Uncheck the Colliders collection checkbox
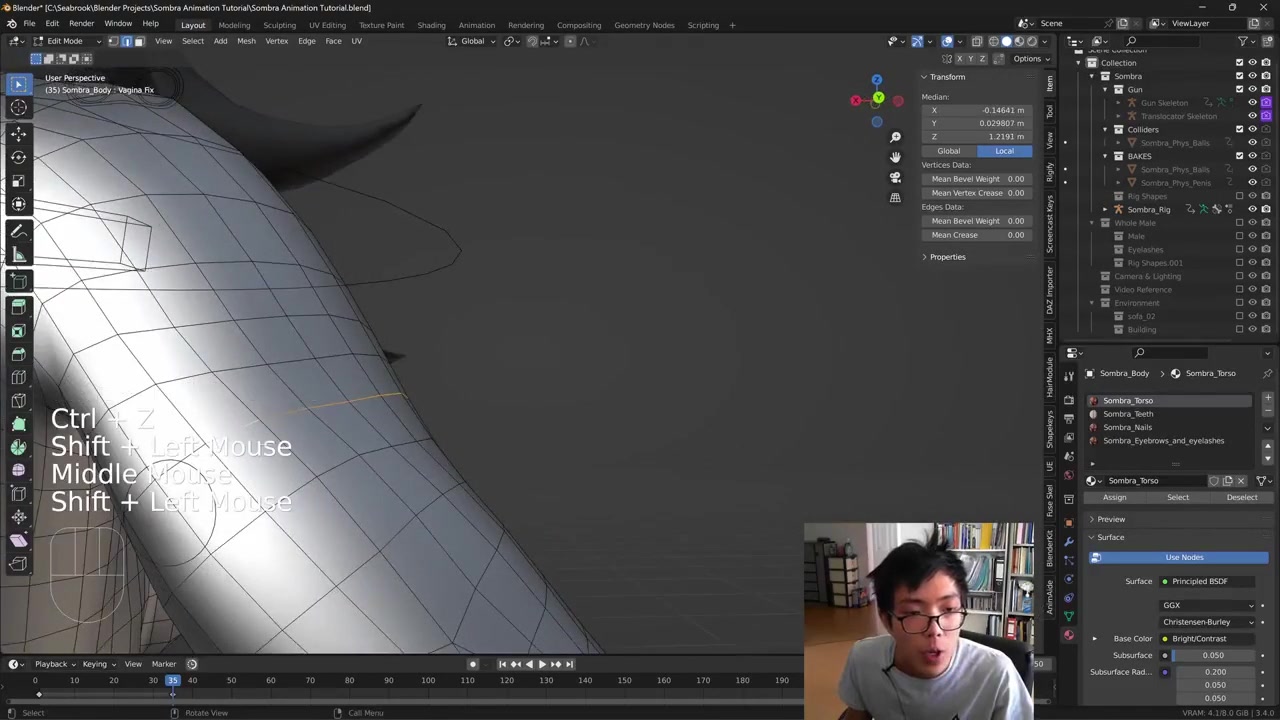Image resolution: width=1280 pixels, height=720 pixels. [x=1239, y=129]
